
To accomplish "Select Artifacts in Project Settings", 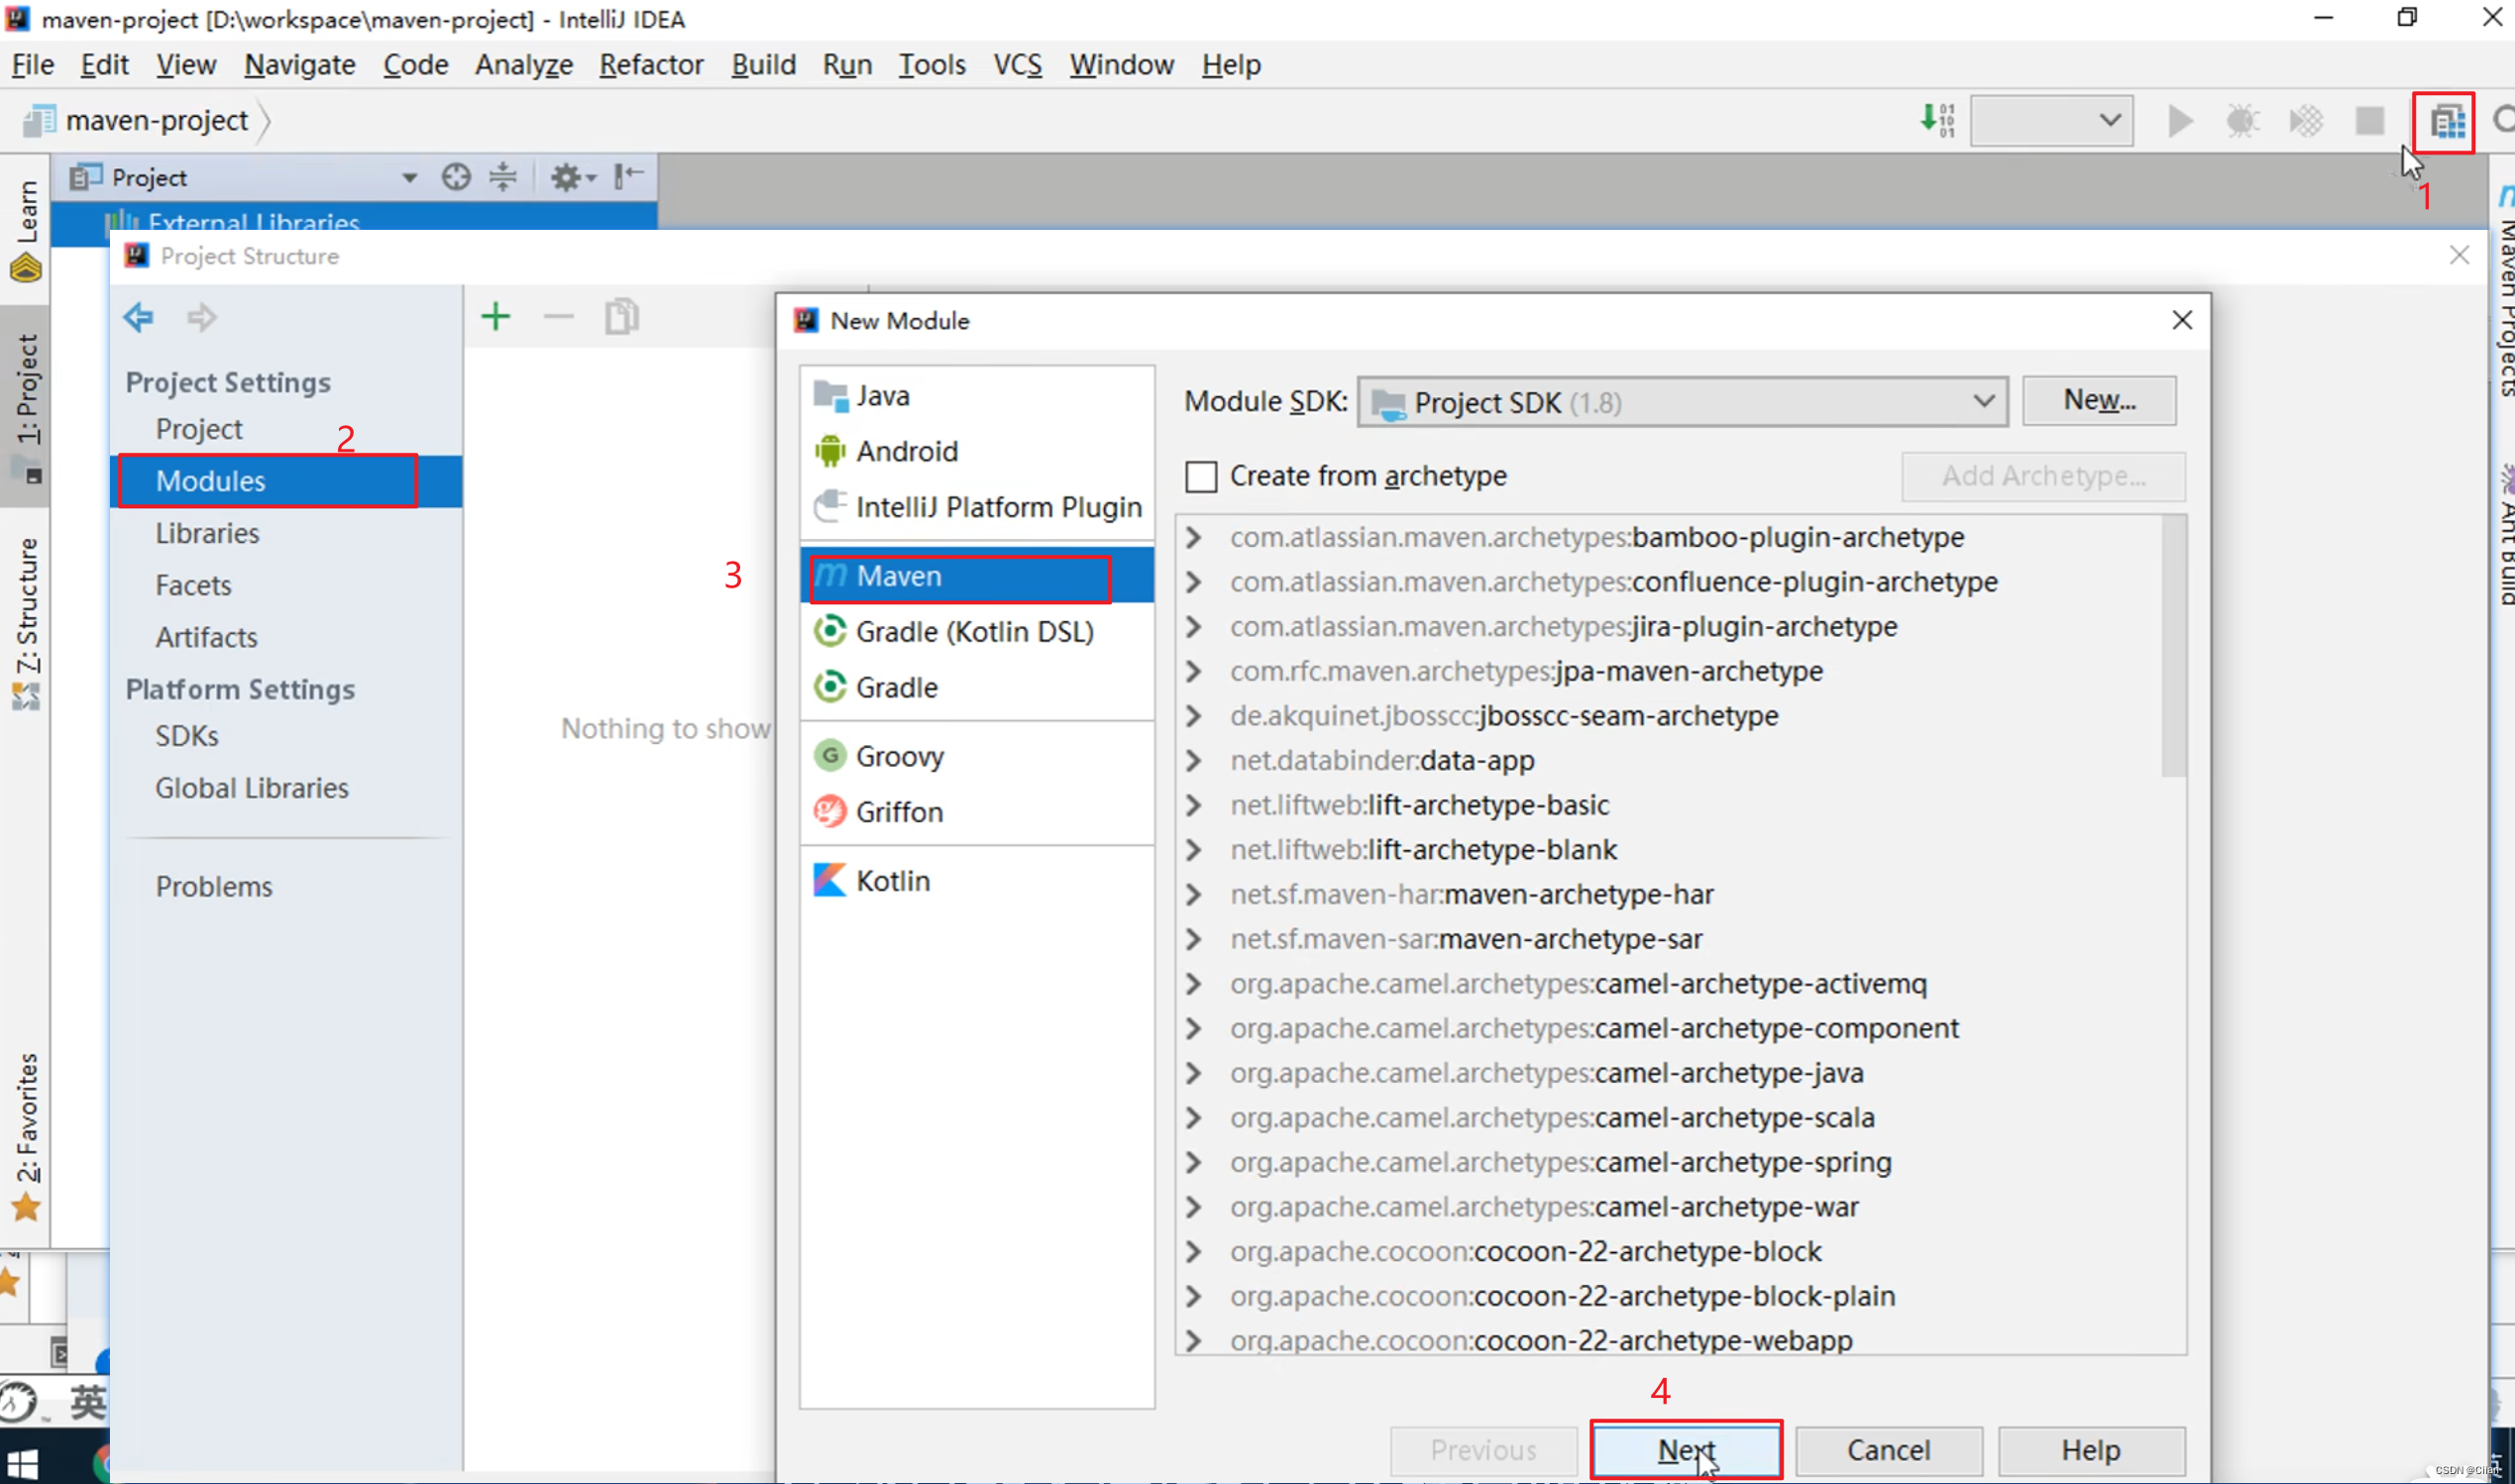I will point(286,637).
